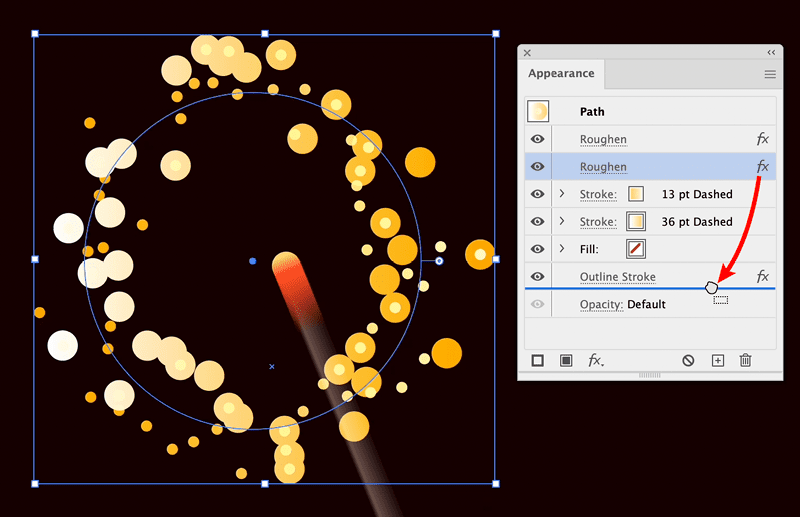
Task: Click the left-middle bounding box handle
Action: 35,259
